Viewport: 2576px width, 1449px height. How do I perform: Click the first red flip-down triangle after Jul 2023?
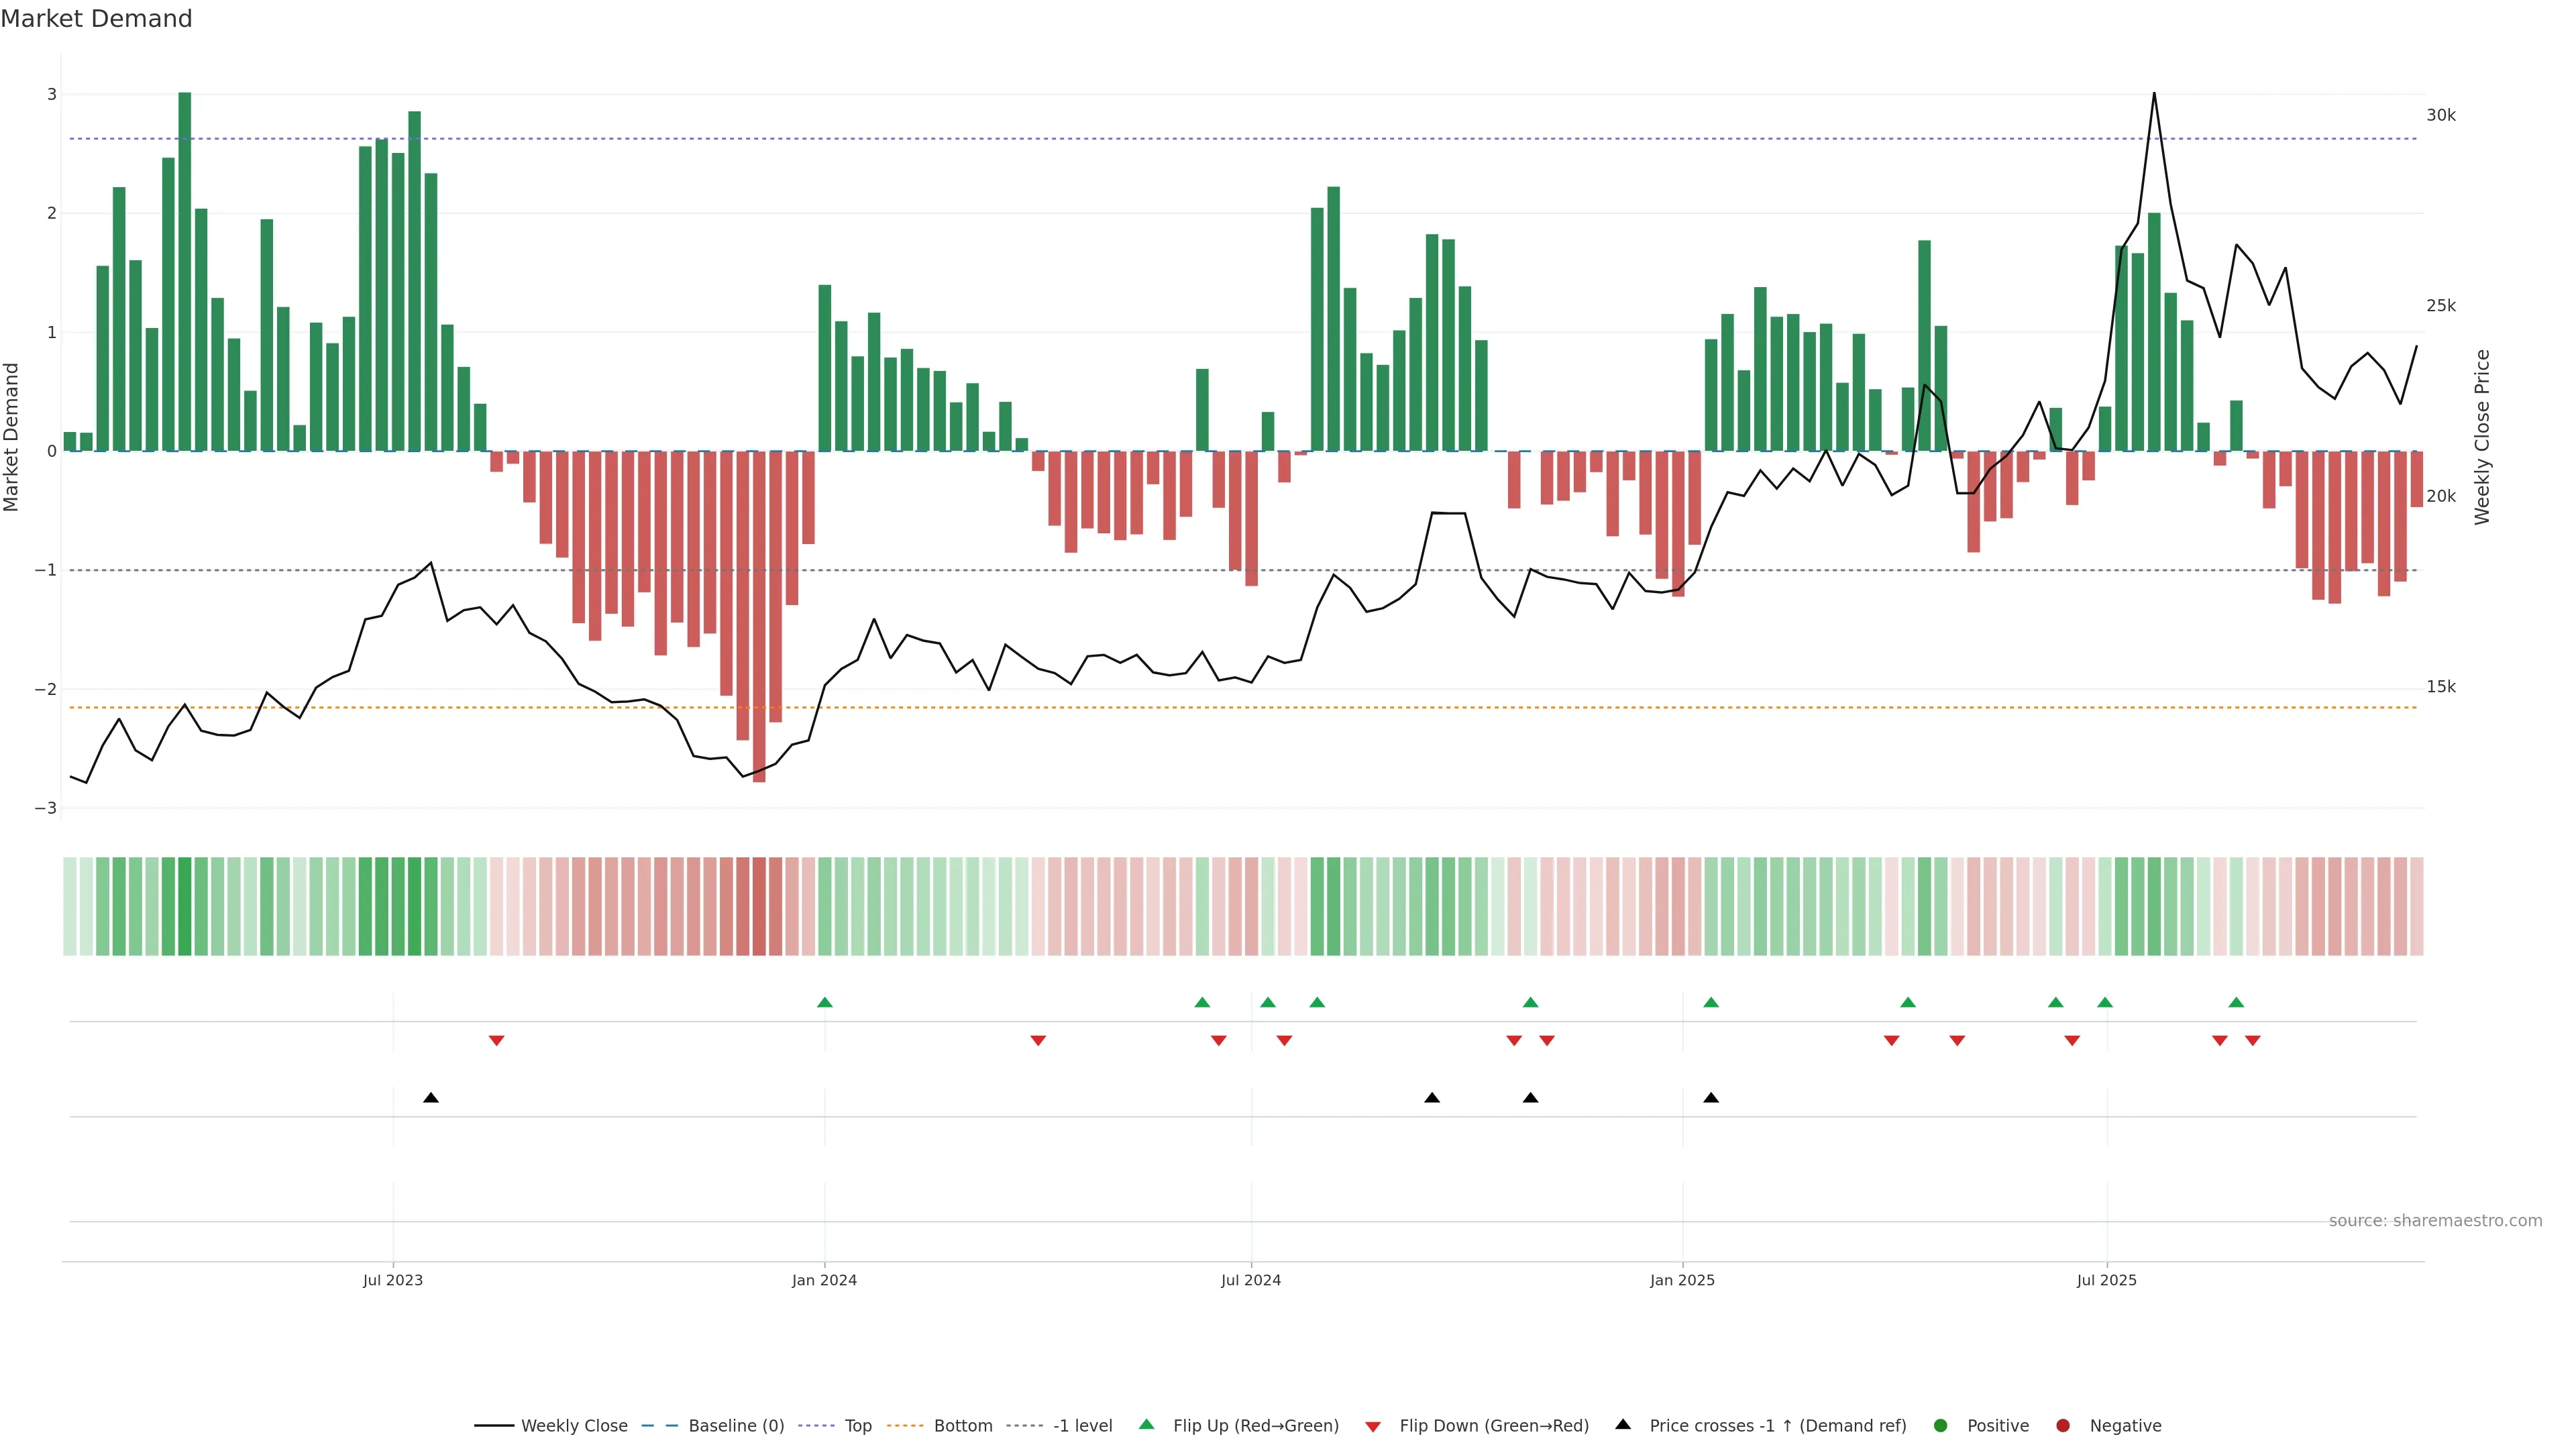496,1041
